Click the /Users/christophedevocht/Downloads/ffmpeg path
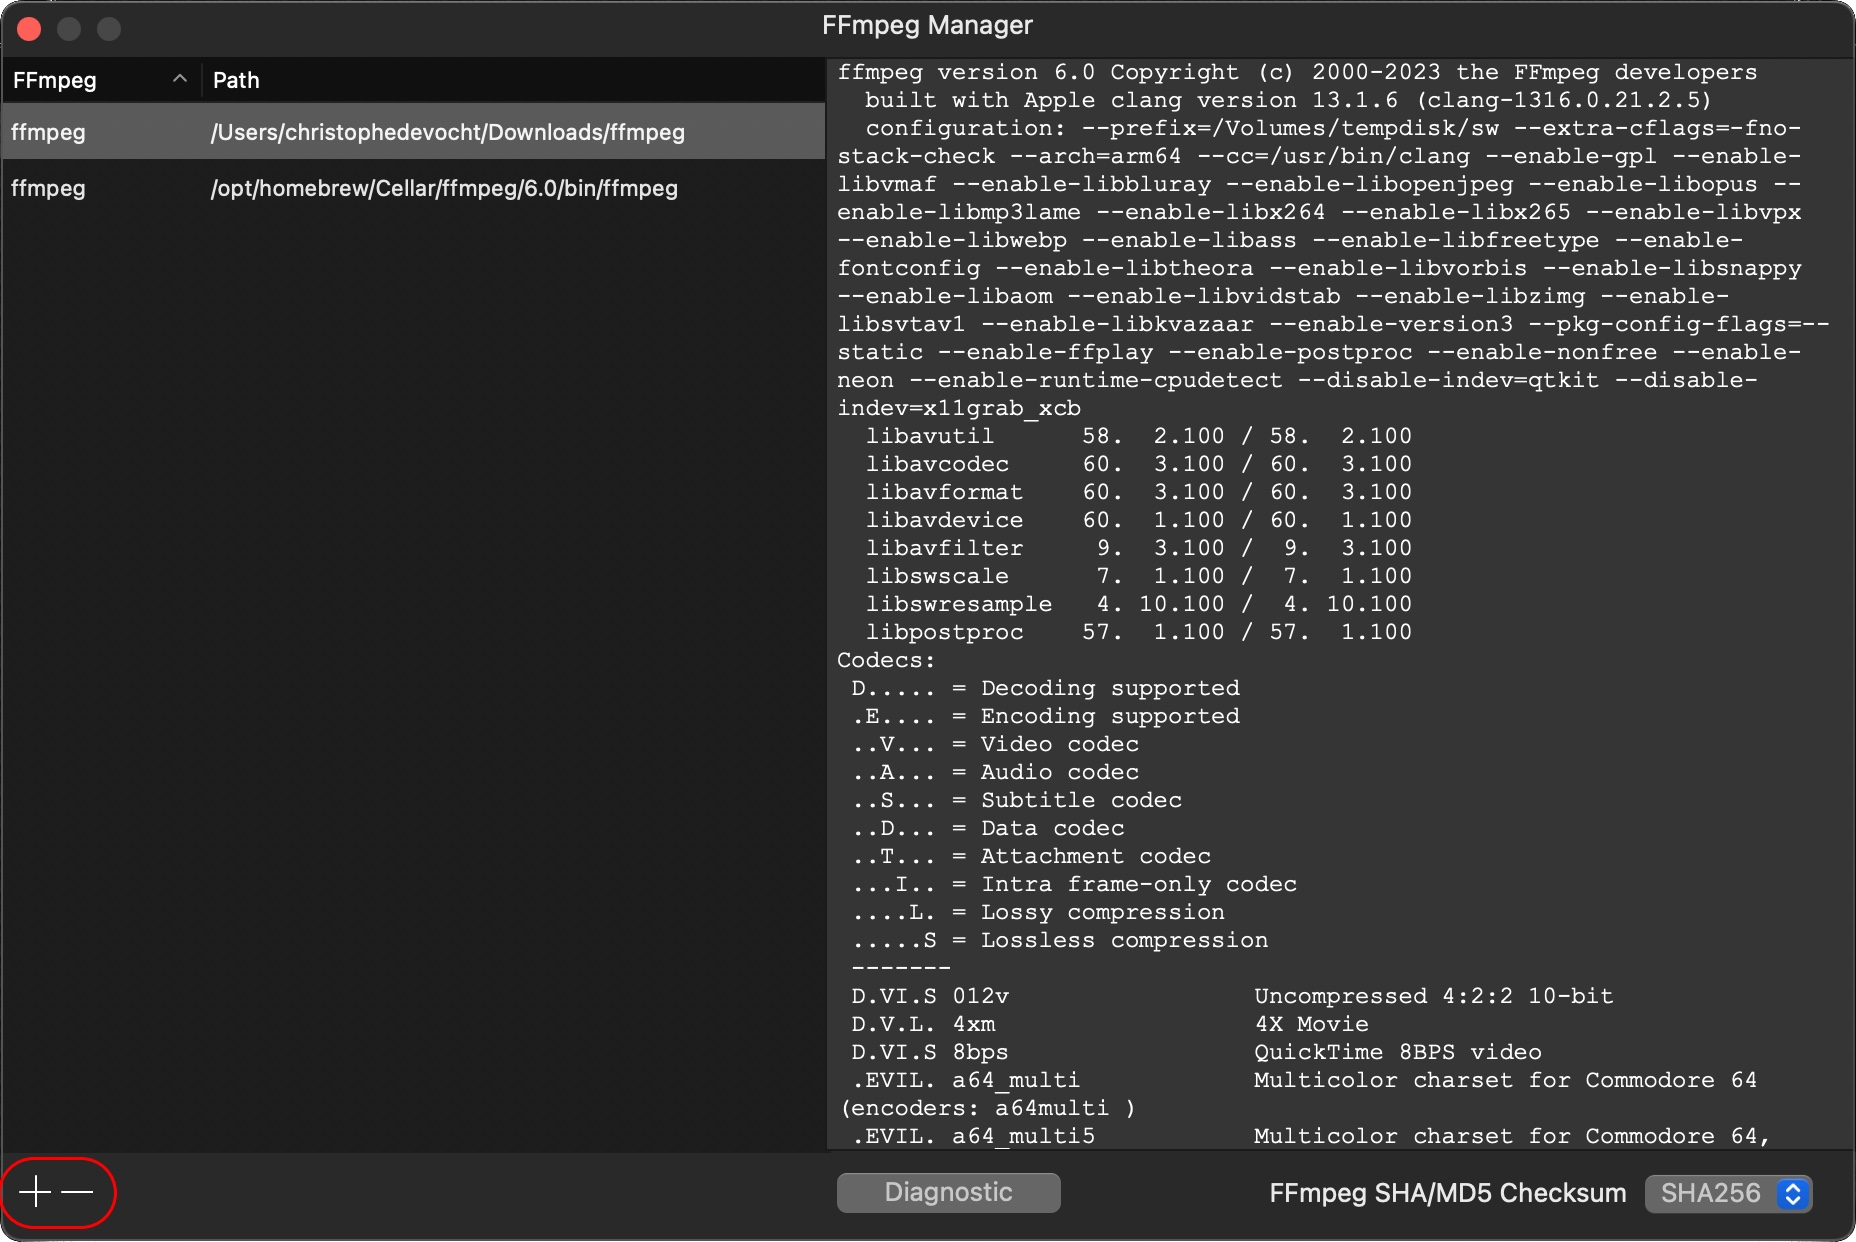 pos(448,132)
